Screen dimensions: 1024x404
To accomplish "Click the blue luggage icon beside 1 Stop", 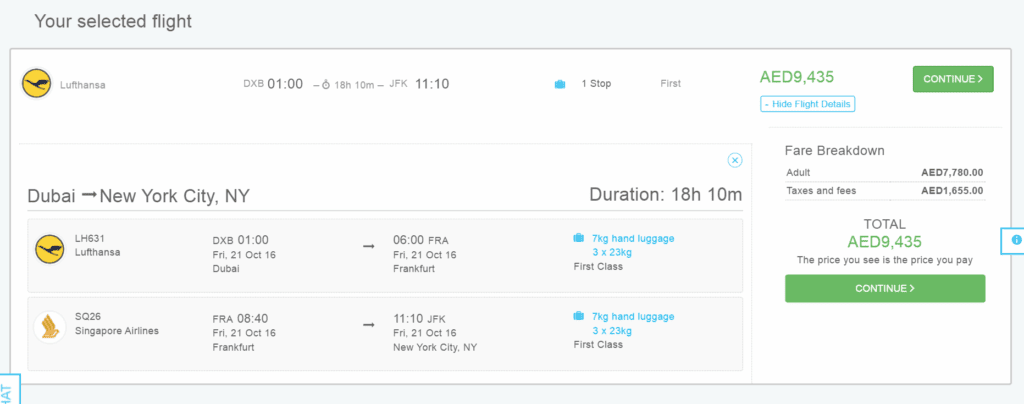I will click(560, 84).
